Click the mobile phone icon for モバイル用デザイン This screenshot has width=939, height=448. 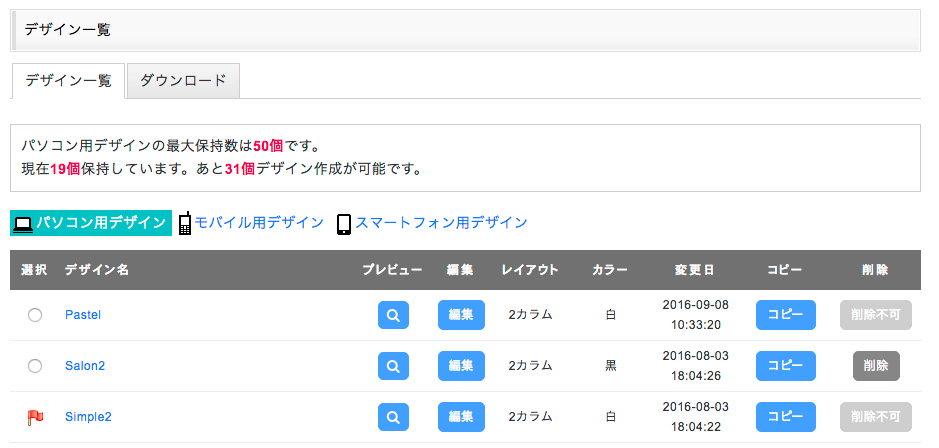click(184, 223)
